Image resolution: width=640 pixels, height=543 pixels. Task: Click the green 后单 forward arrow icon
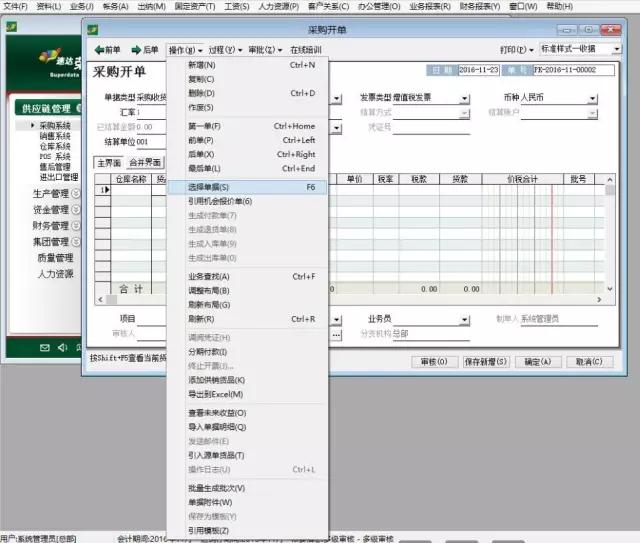[x=136, y=50]
